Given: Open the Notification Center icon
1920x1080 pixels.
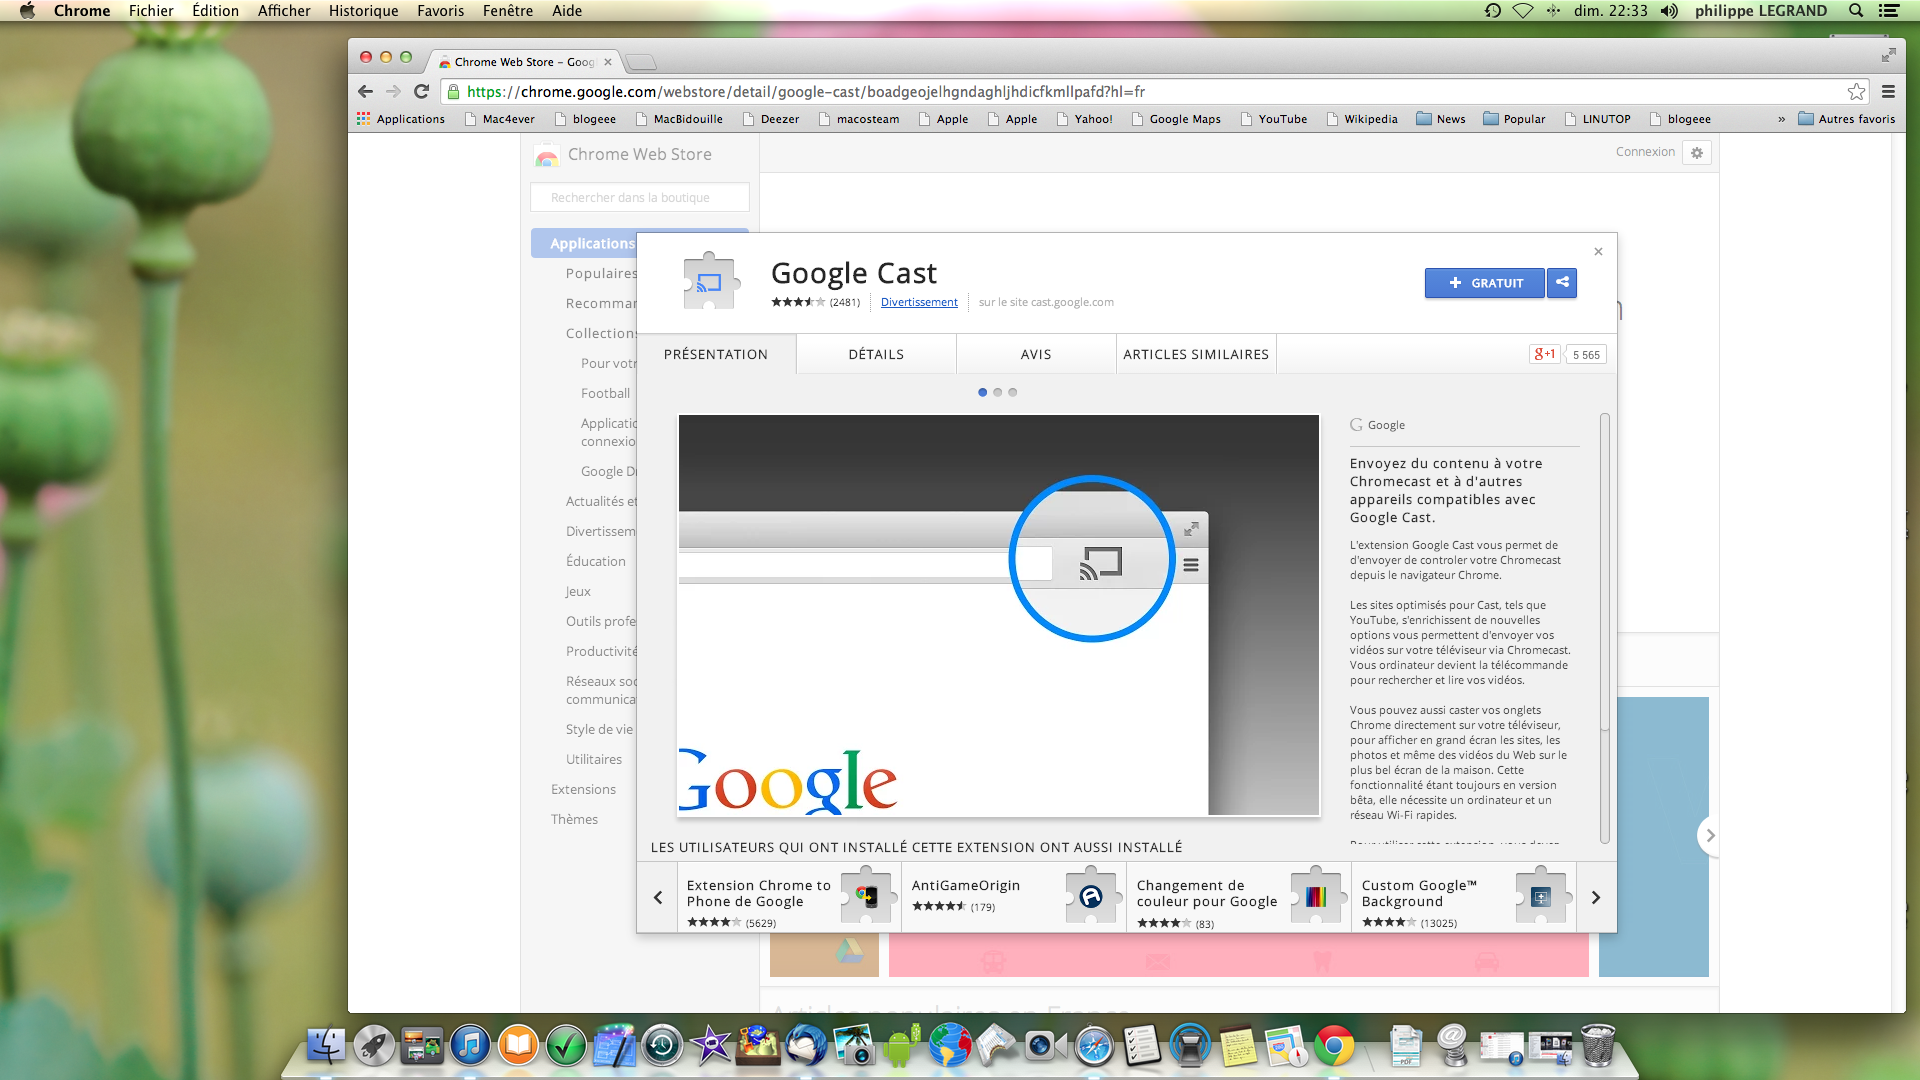Looking at the screenshot, I should (1889, 11).
